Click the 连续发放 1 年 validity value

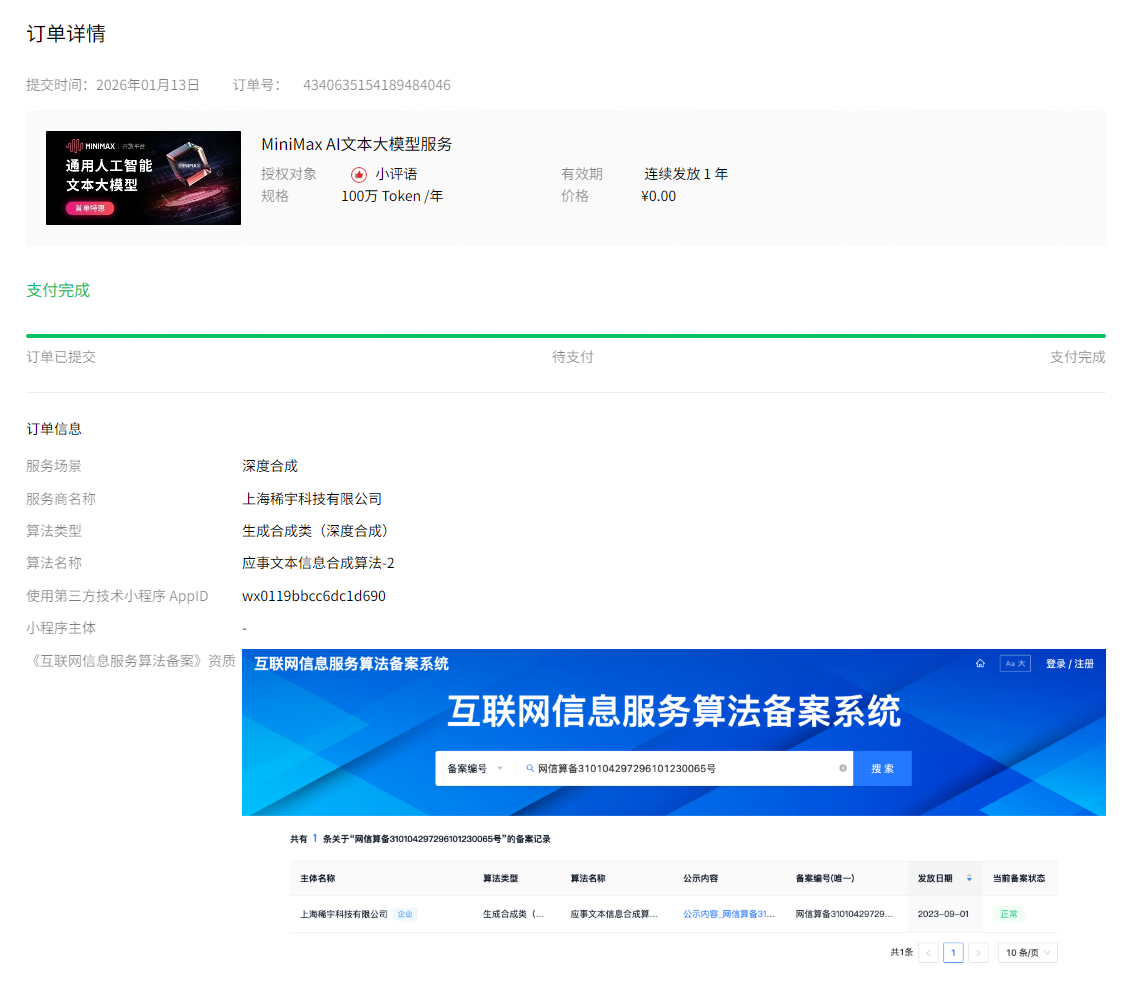click(686, 174)
